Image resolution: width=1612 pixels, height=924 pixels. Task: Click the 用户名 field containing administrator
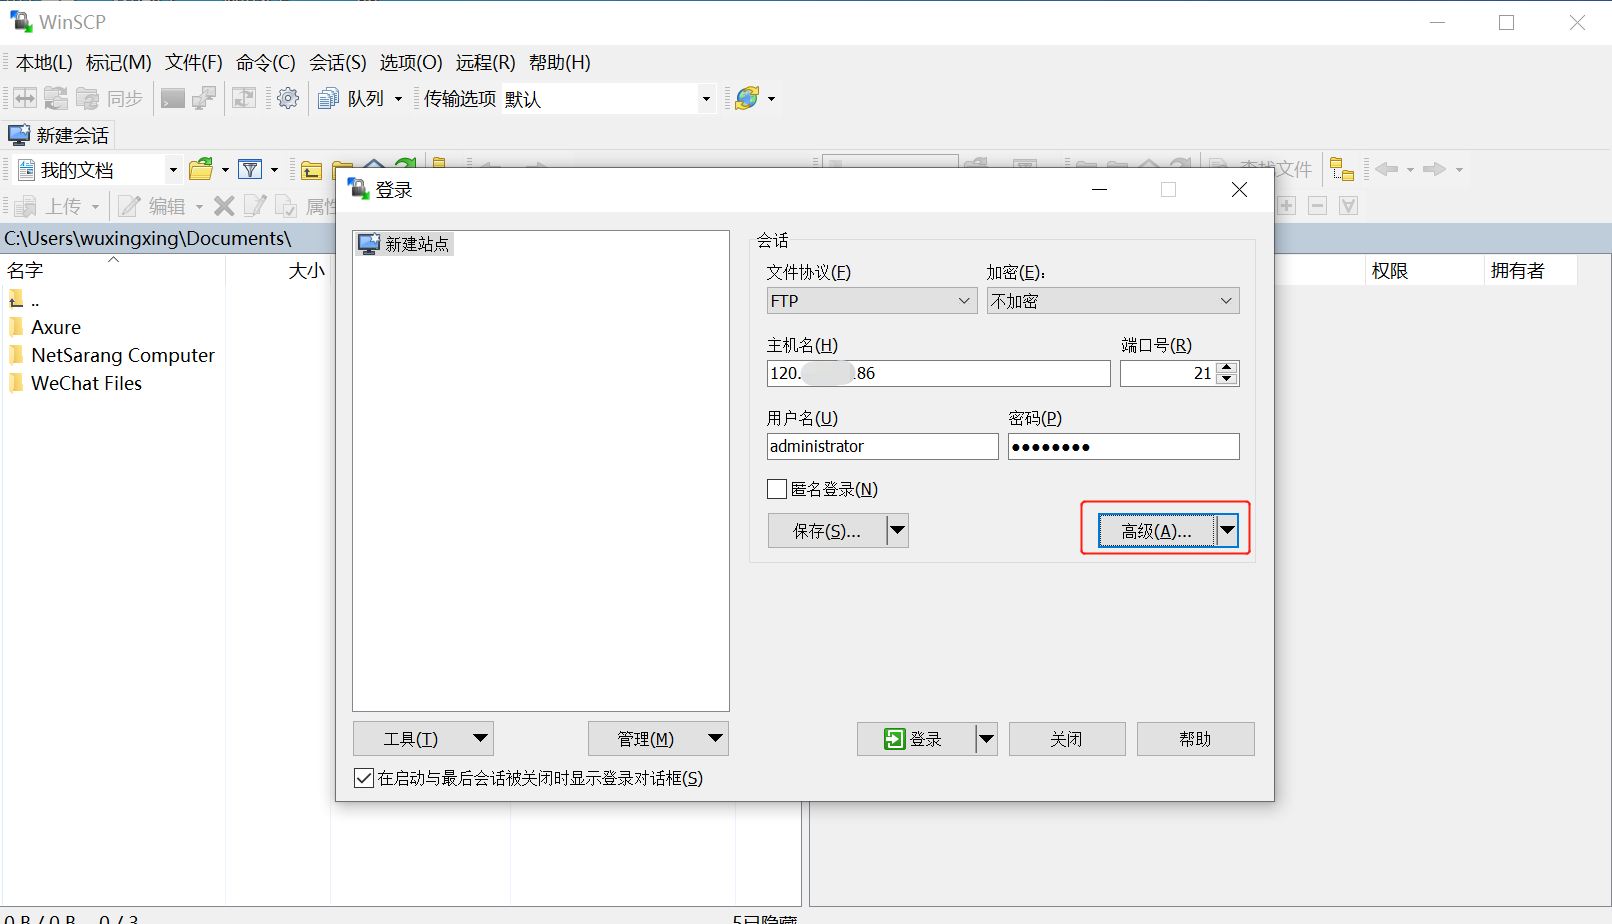click(x=882, y=446)
